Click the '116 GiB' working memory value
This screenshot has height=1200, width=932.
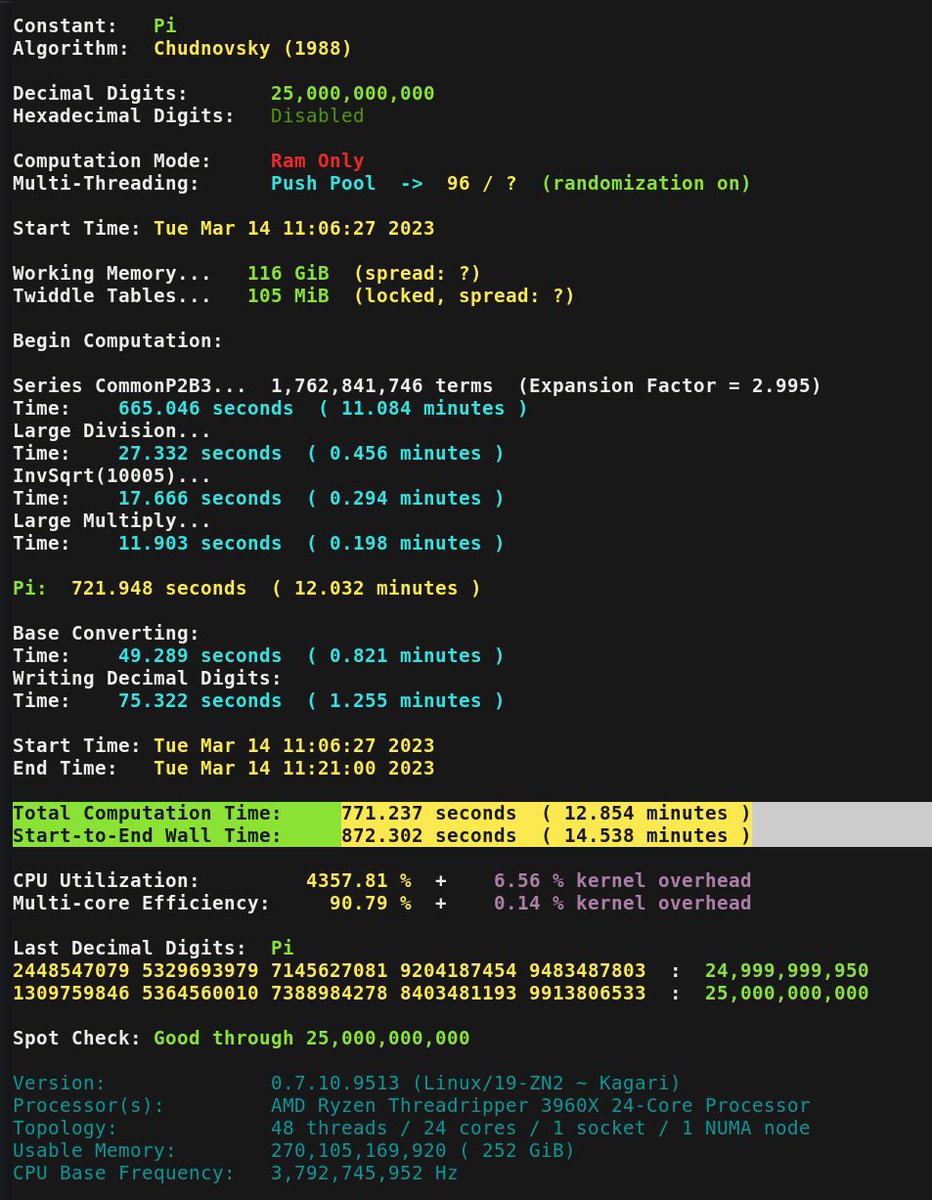coord(288,273)
